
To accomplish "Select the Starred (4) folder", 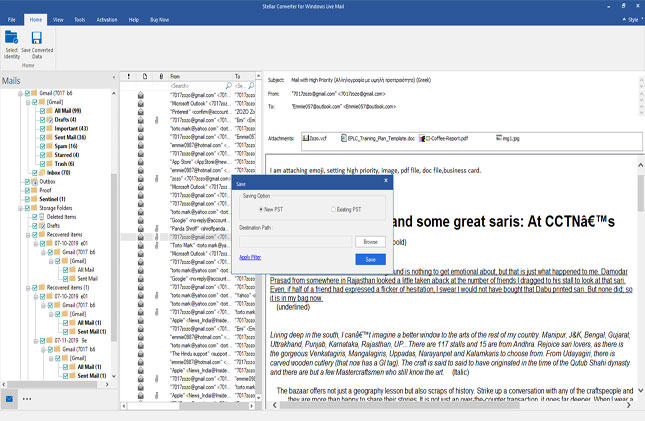I will [x=66, y=155].
